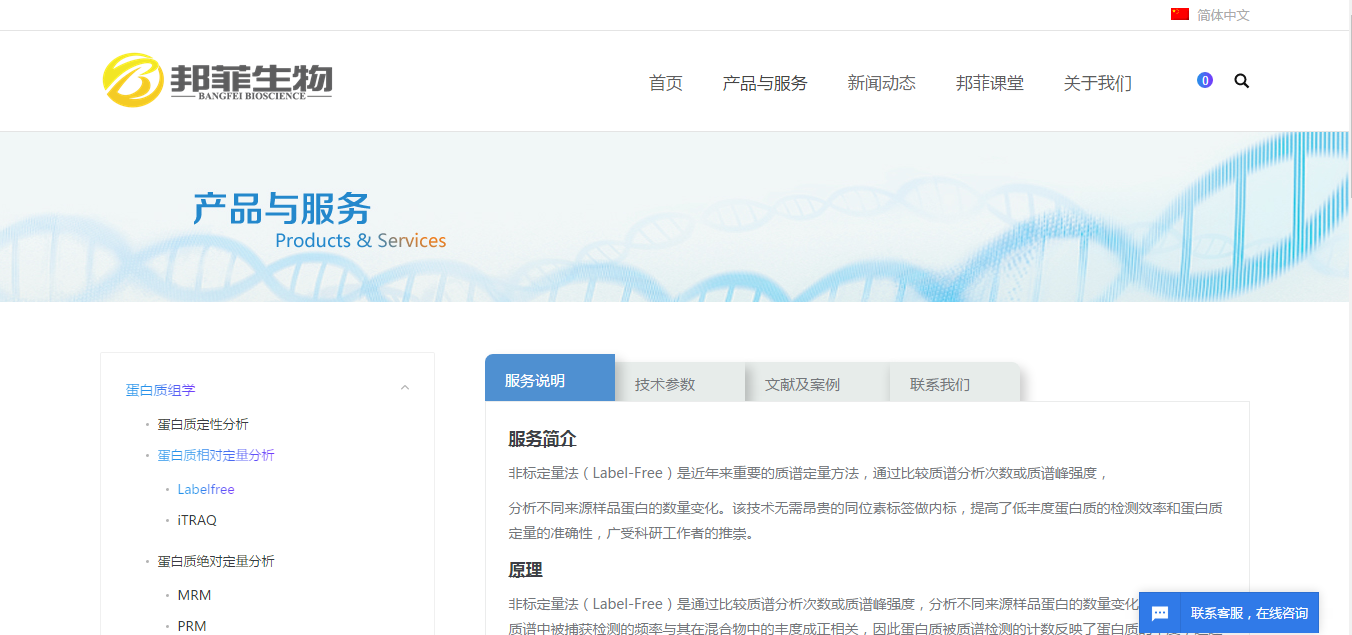Viewport: 1352px width, 635px height.
Task: Open 邦菲课堂 in the top menu
Action: [989, 83]
